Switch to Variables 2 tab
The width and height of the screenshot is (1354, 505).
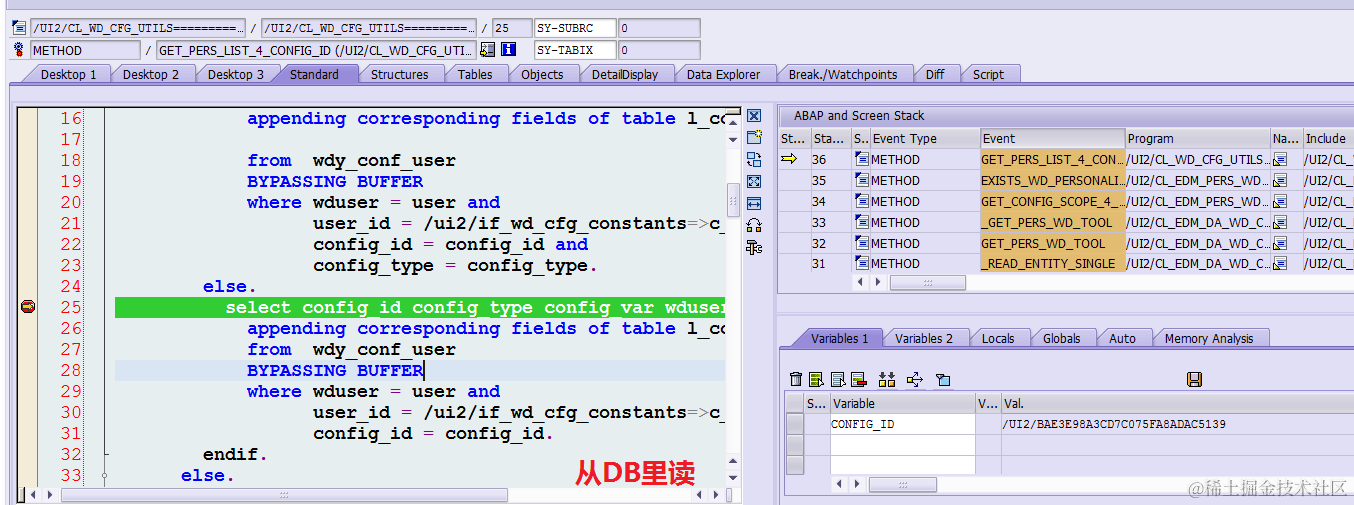924,338
